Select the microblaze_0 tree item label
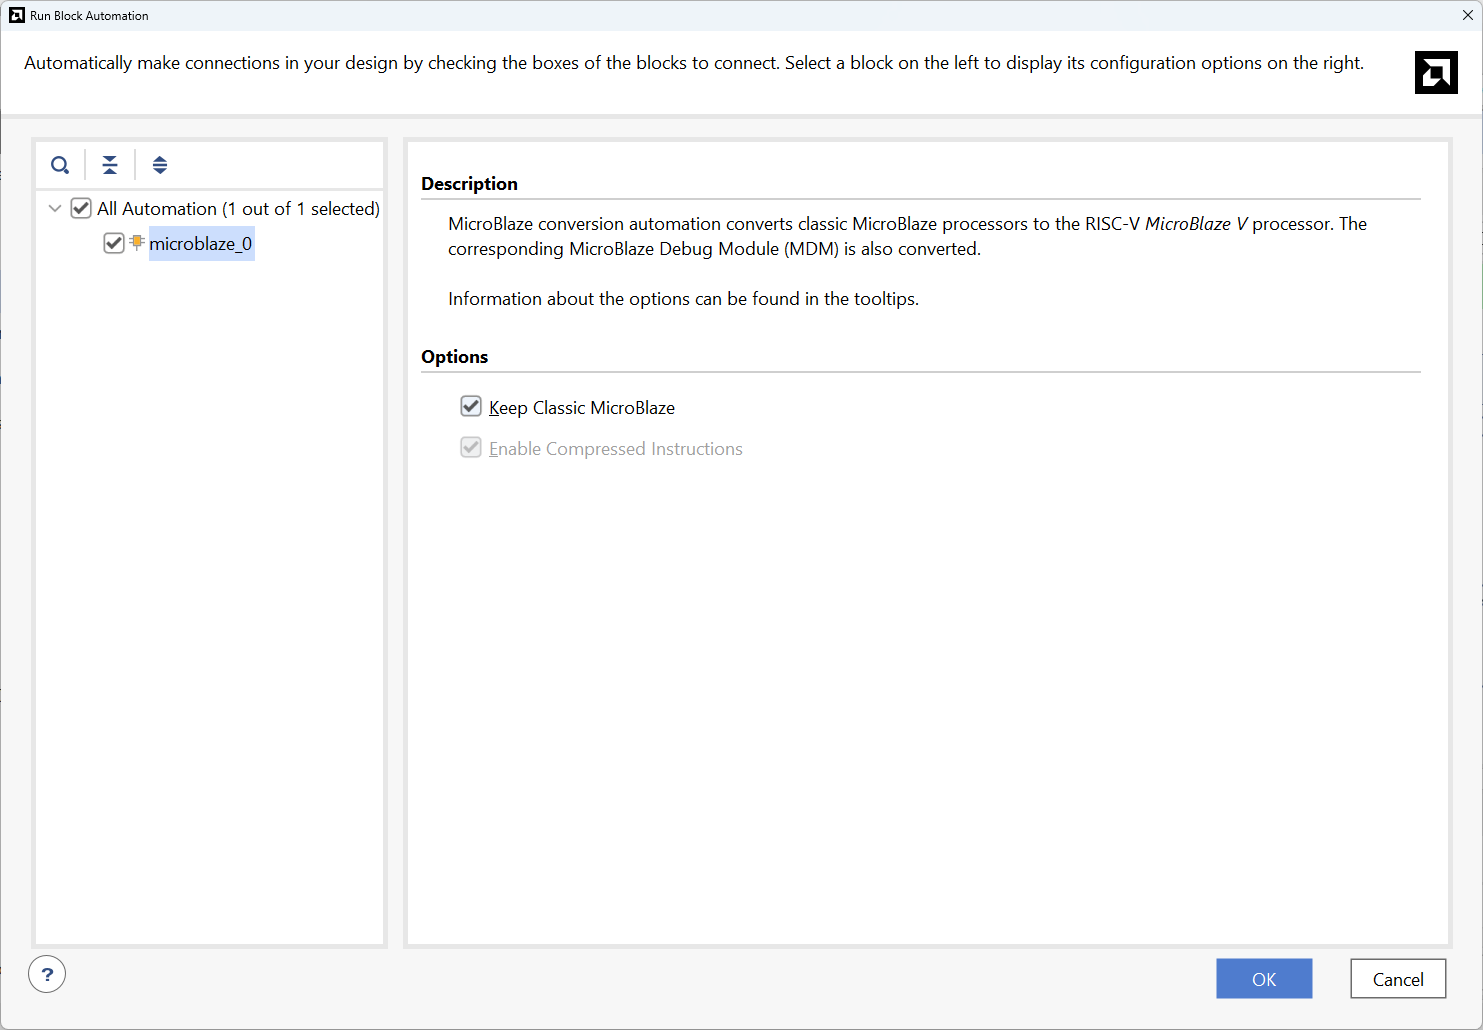The height and width of the screenshot is (1030, 1483). (201, 243)
